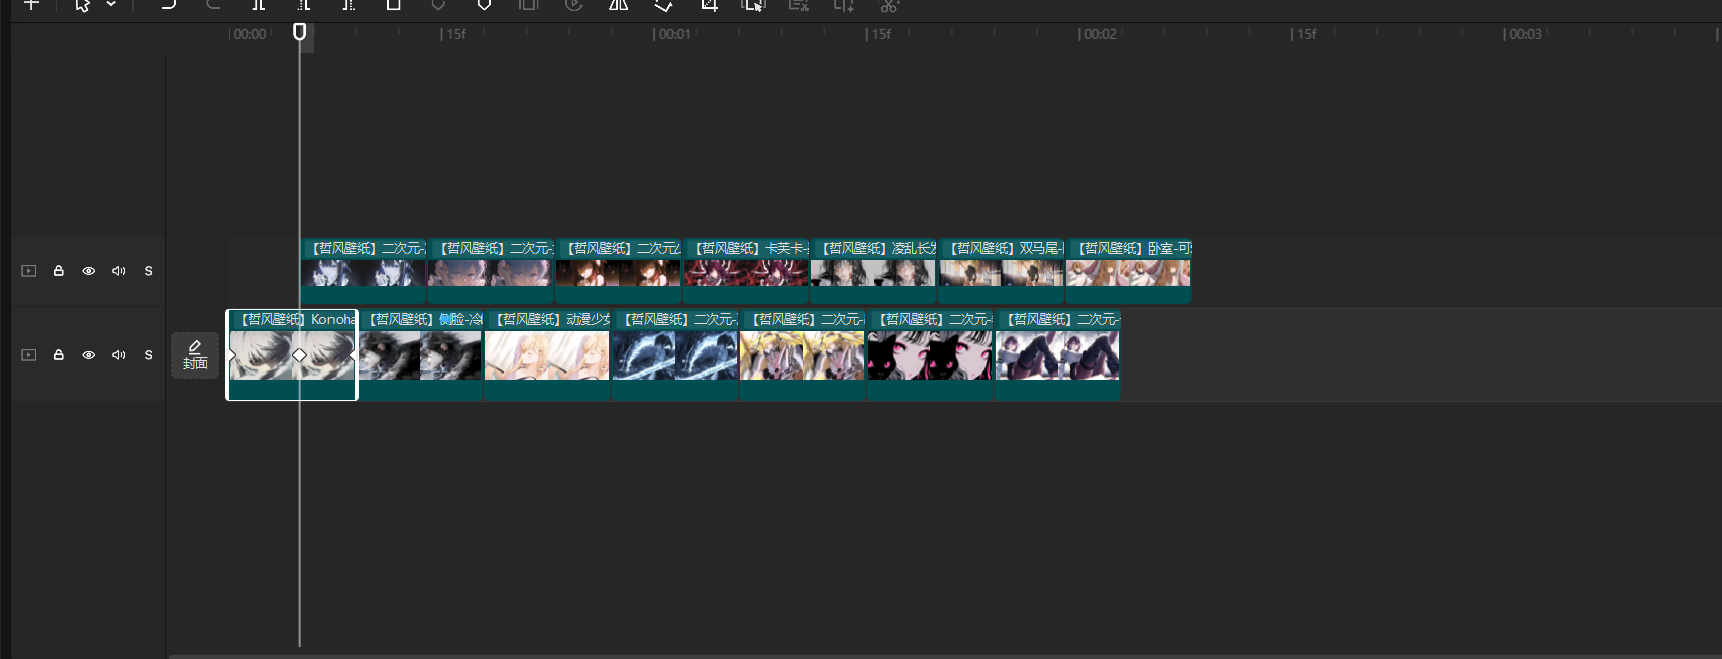This screenshot has height=659, width=1722.
Task: Select the 侧脸-冷 clip on the main track
Action: (420, 355)
